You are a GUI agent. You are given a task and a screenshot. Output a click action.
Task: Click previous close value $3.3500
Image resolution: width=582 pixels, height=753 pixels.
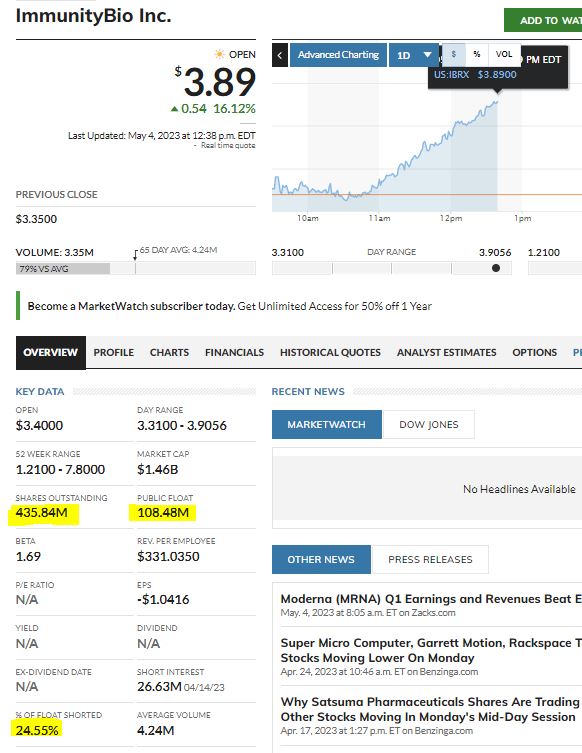pos(36,219)
